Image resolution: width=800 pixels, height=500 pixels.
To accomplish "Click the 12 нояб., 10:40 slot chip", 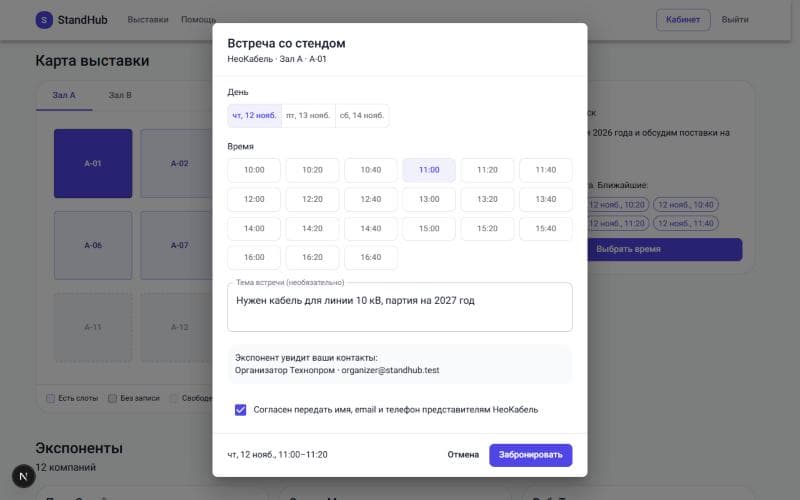I will 686,205.
